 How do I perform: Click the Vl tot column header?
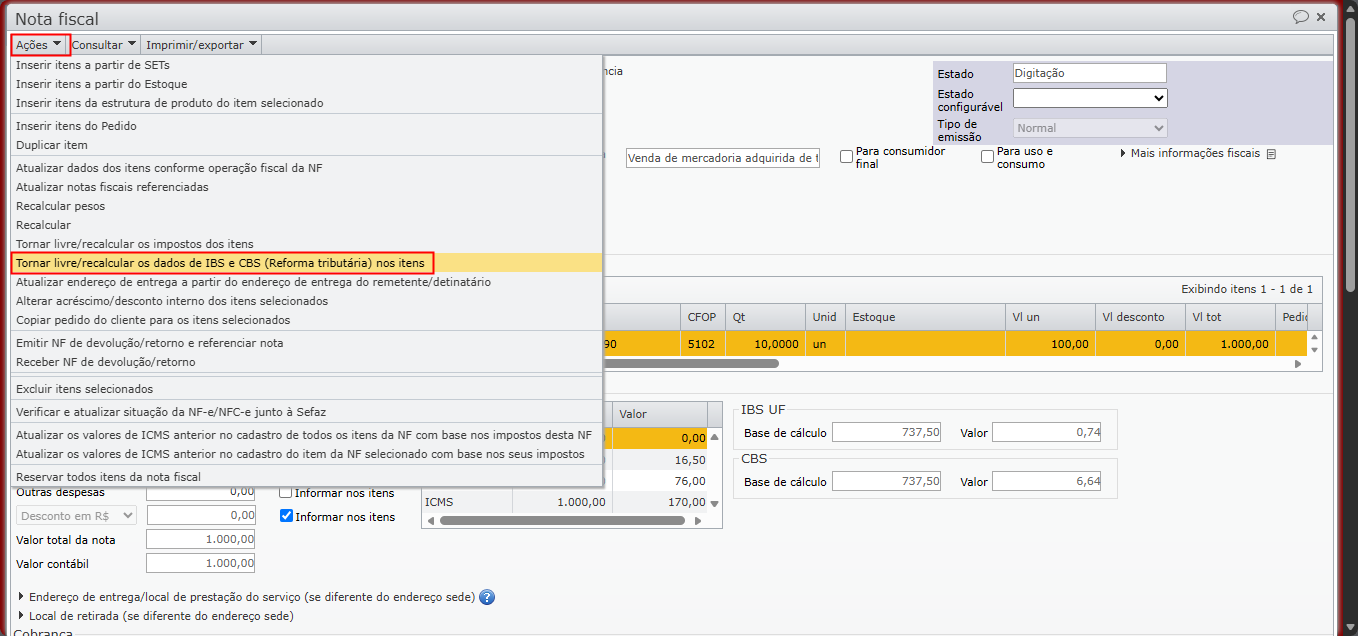pyautogui.click(x=1230, y=317)
